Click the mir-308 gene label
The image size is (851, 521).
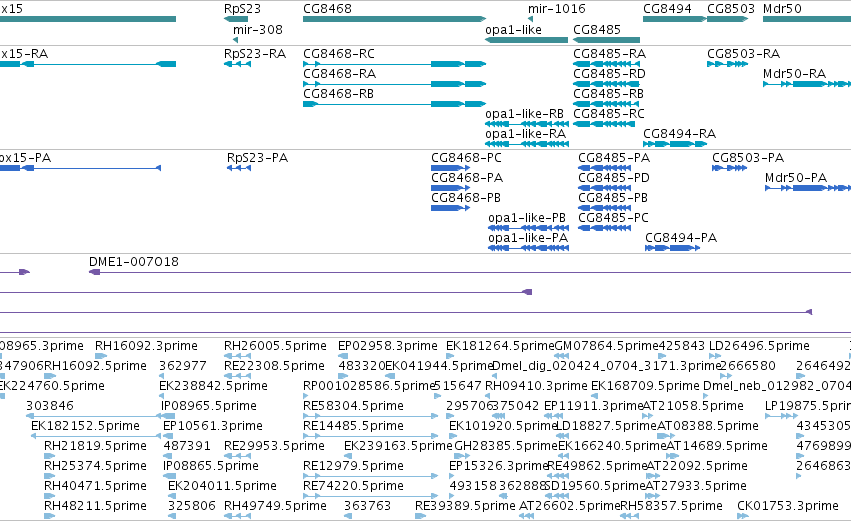(258, 30)
